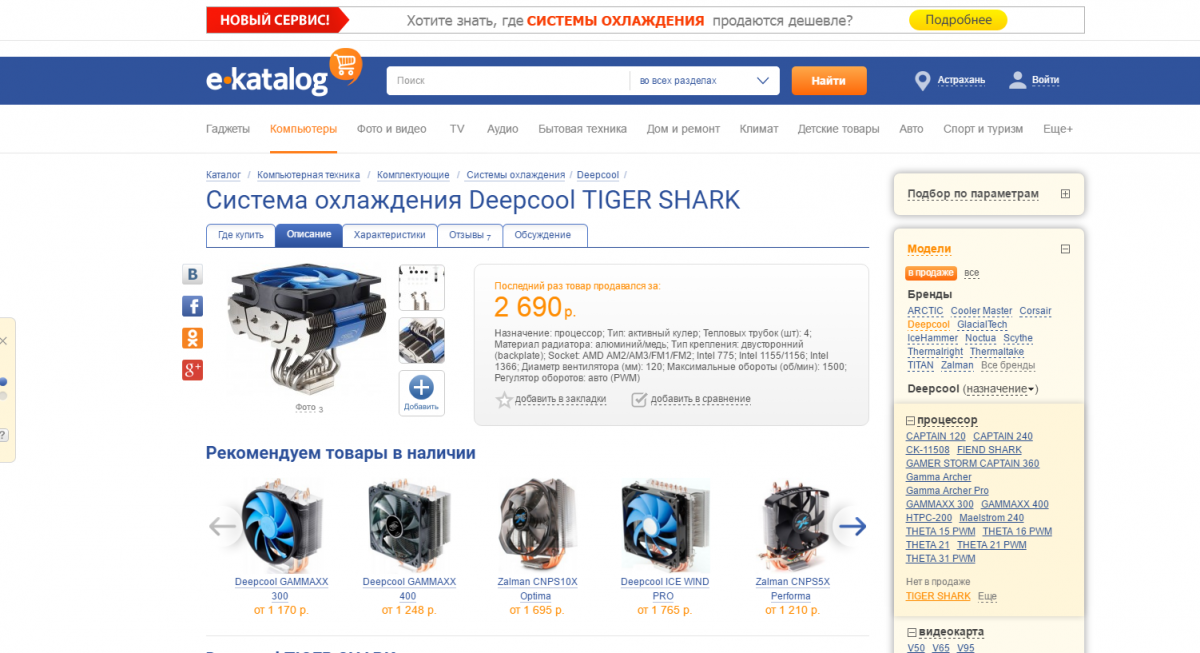Expand 'Подбор по параметрам' panel
Image resolution: width=1200 pixels, height=653 pixels.
1065,194
